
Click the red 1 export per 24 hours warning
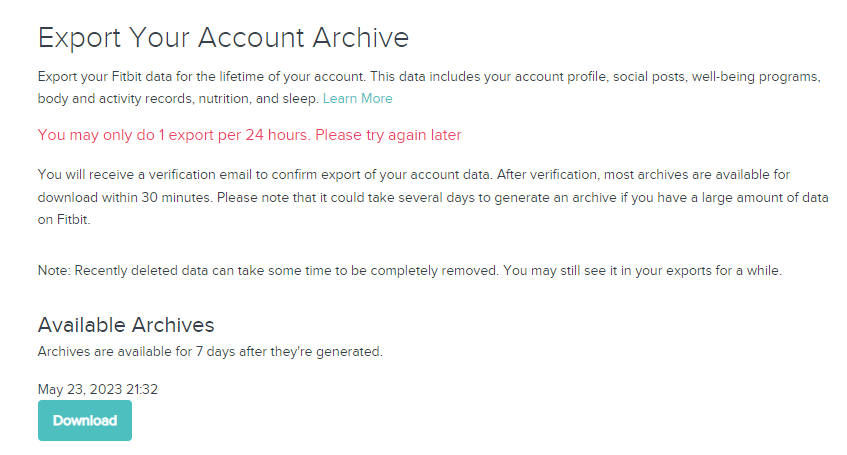[x=249, y=135]
